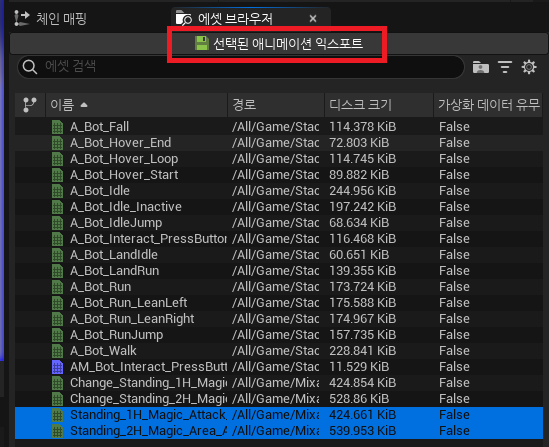Open the asset filter options icon
Screen dimensions: 549x447
pos(505,67)
